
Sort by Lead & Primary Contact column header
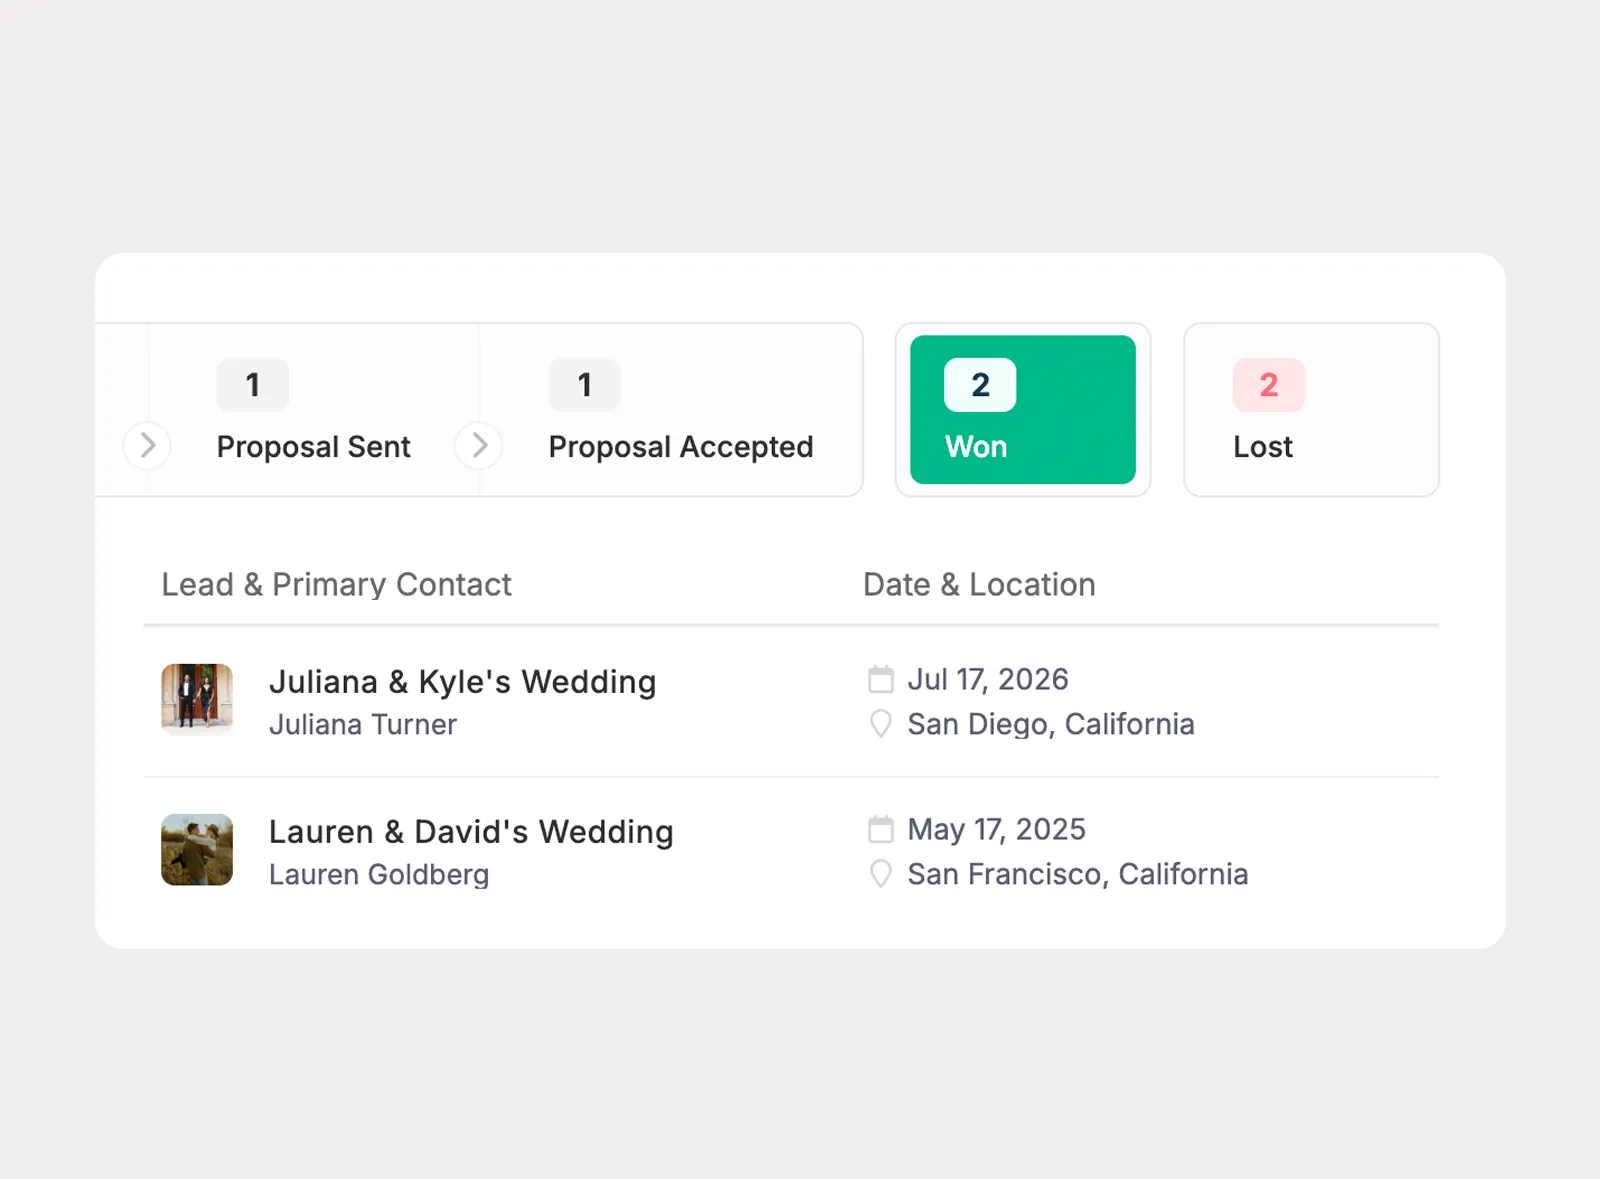[336, 585]
